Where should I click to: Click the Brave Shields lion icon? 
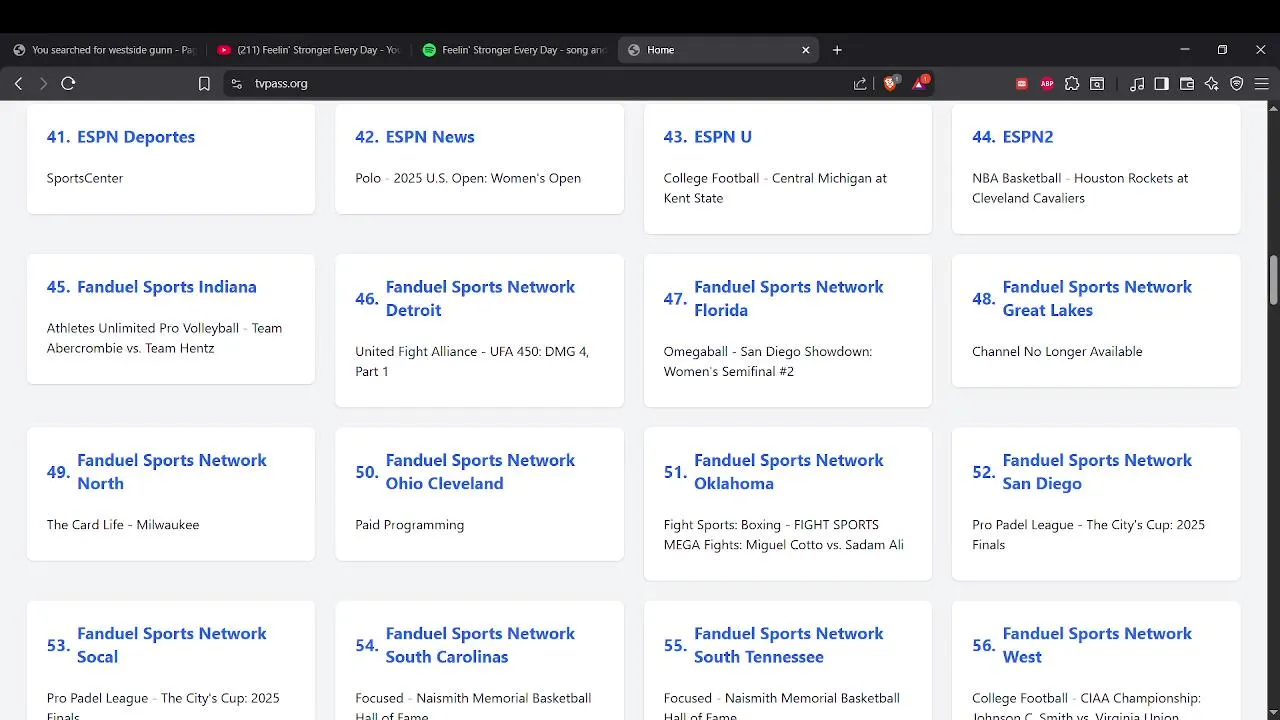pos(889,84)
